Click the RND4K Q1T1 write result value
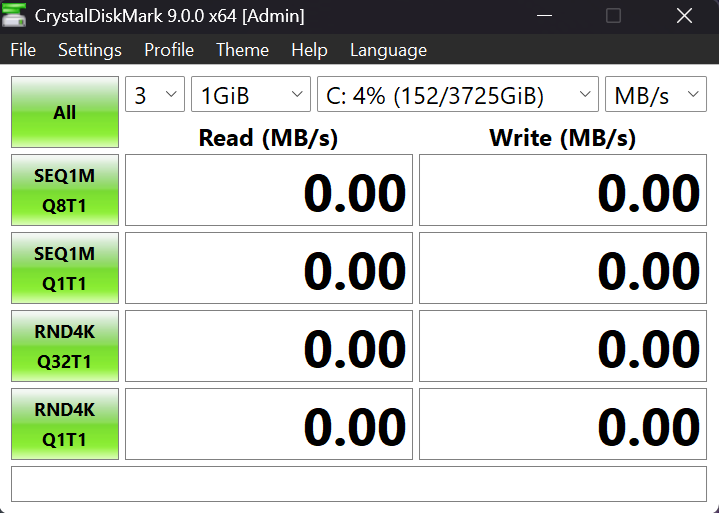The height and width of the screenshot is (513, 719). click(x=563, y=424)
